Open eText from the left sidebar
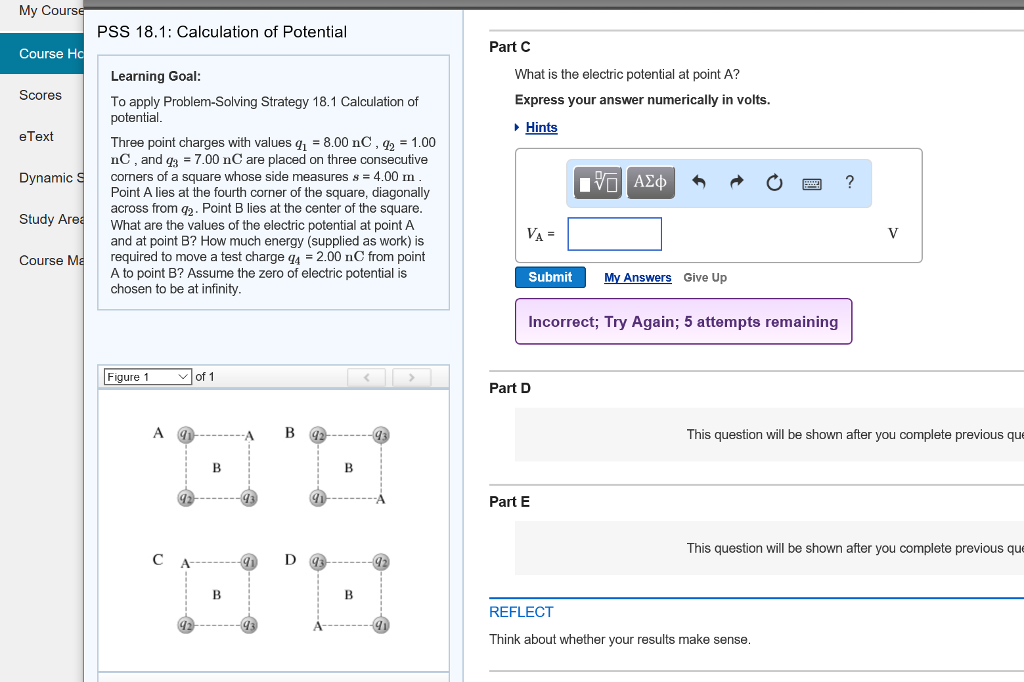 [36, 136]
